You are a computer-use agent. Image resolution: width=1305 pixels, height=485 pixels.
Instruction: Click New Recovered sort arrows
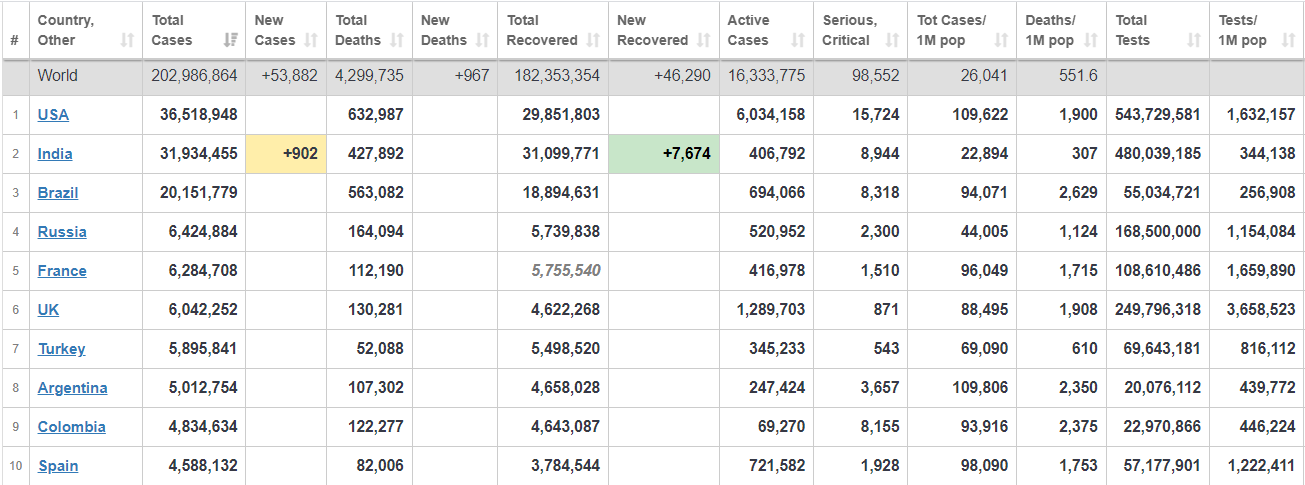pyautogui.click(x=704, y=40)
